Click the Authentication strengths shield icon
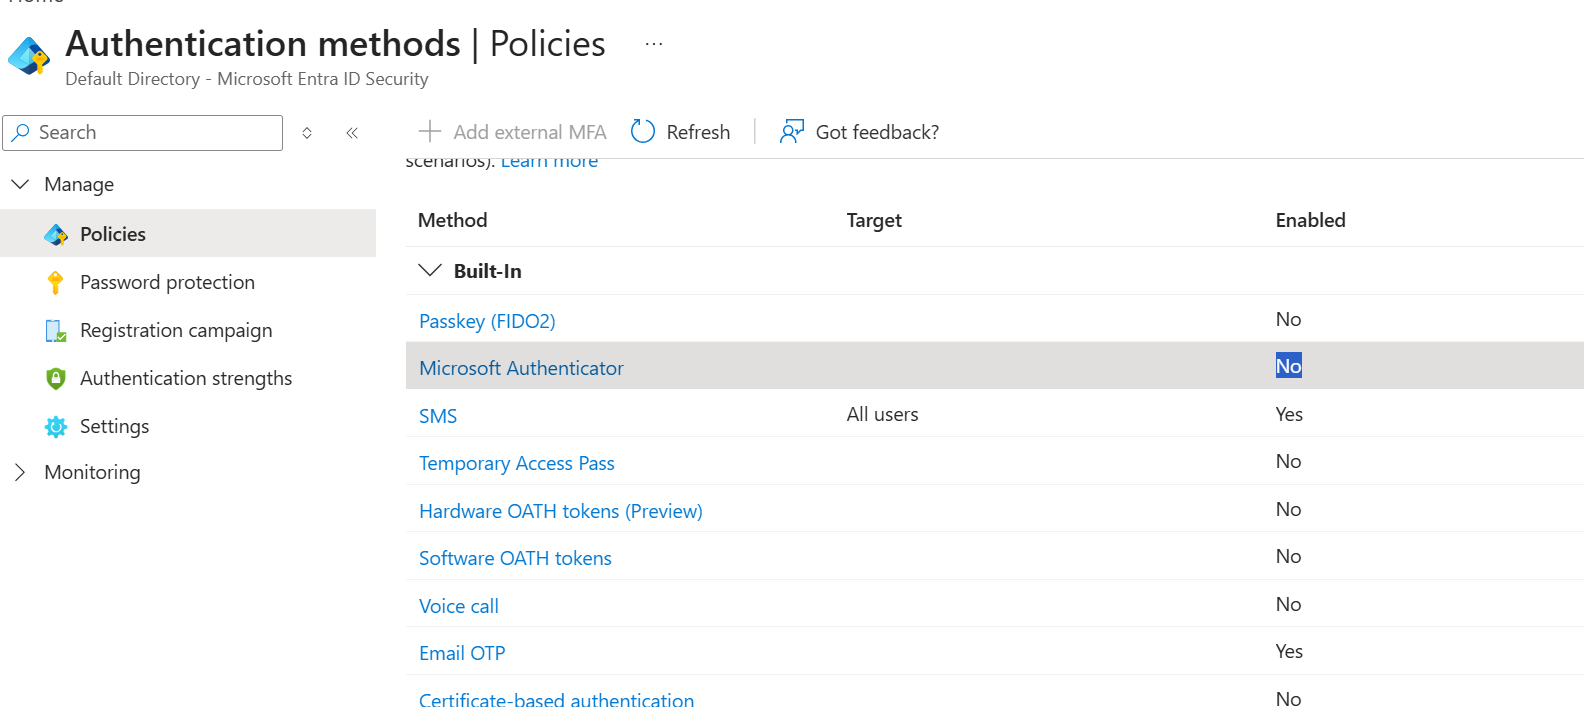1584x707 pixels. tap(56, 378)
